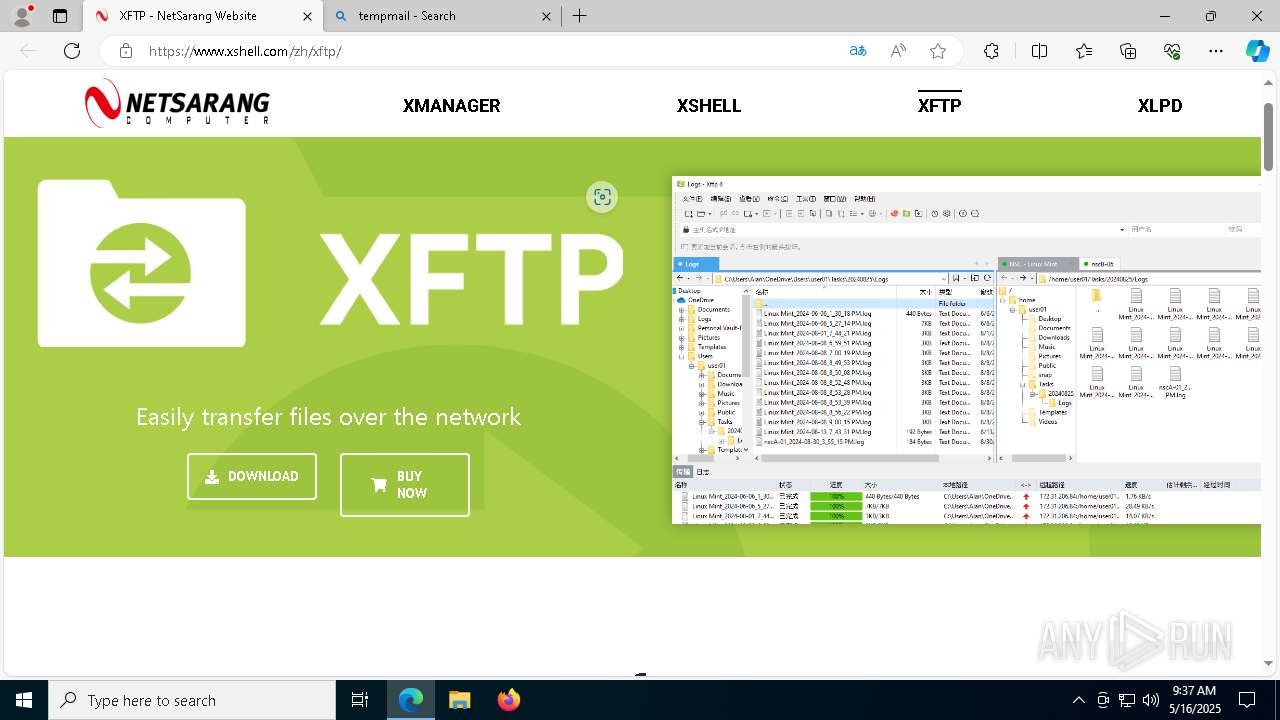Click the volume tray icon

[1151, 700]
